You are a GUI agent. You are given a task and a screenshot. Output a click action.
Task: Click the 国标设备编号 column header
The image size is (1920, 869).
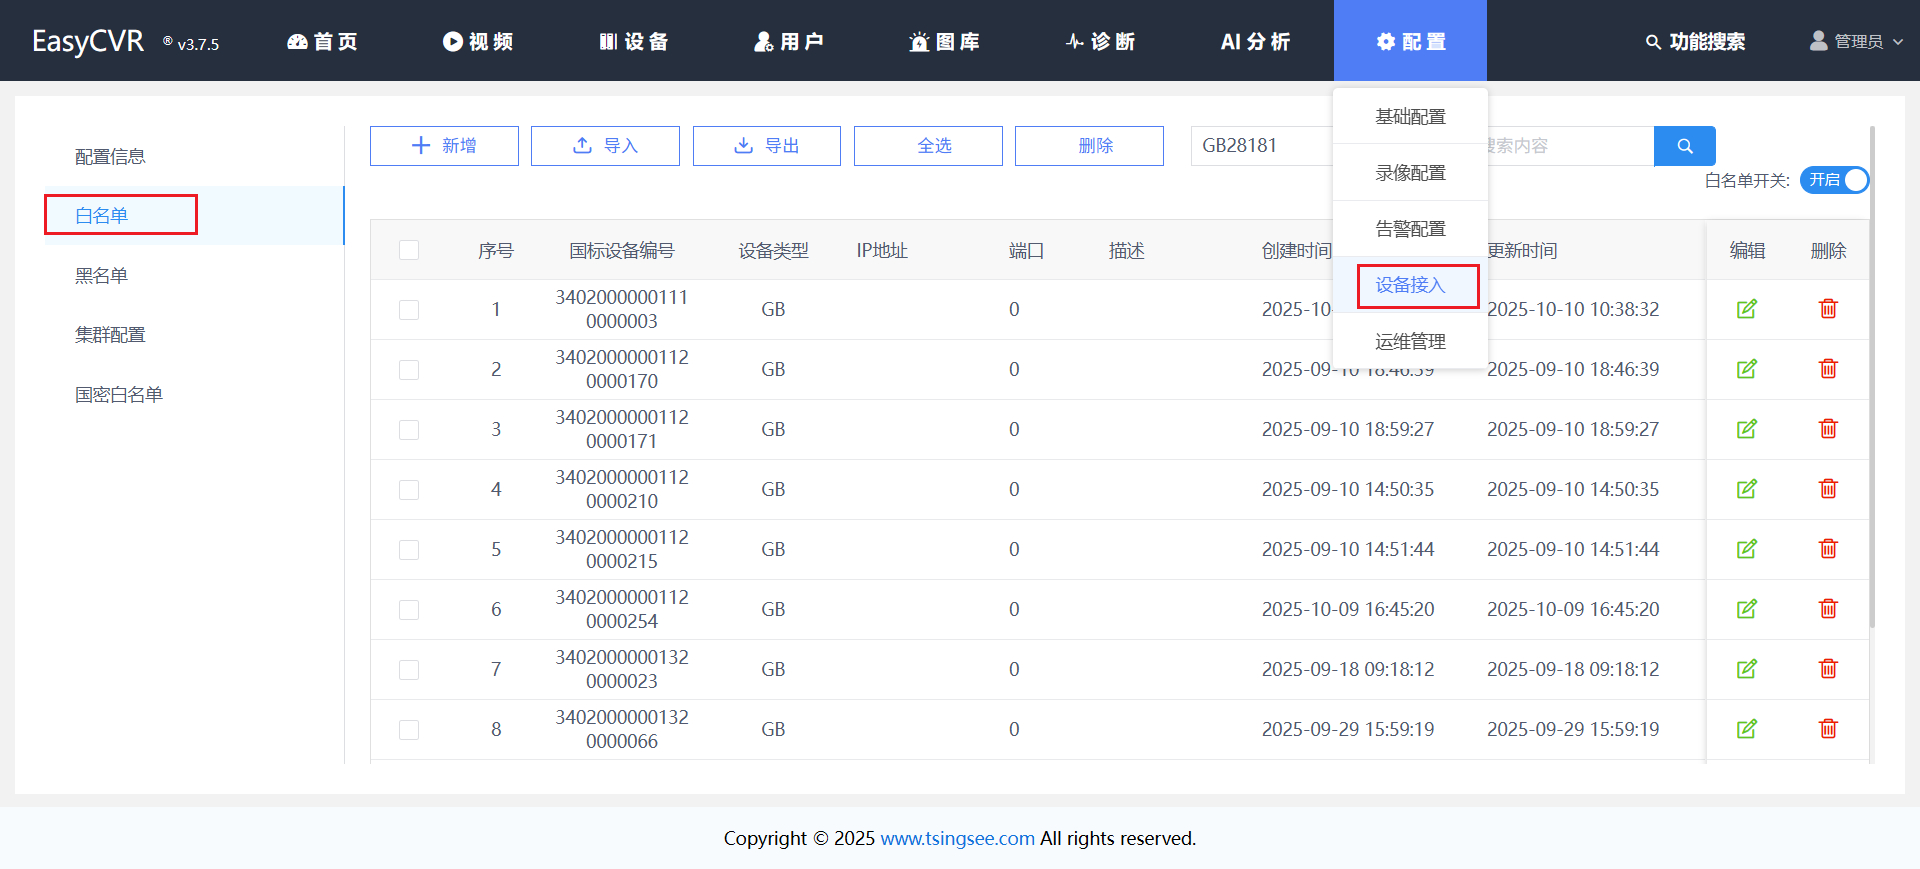point(622,251)
